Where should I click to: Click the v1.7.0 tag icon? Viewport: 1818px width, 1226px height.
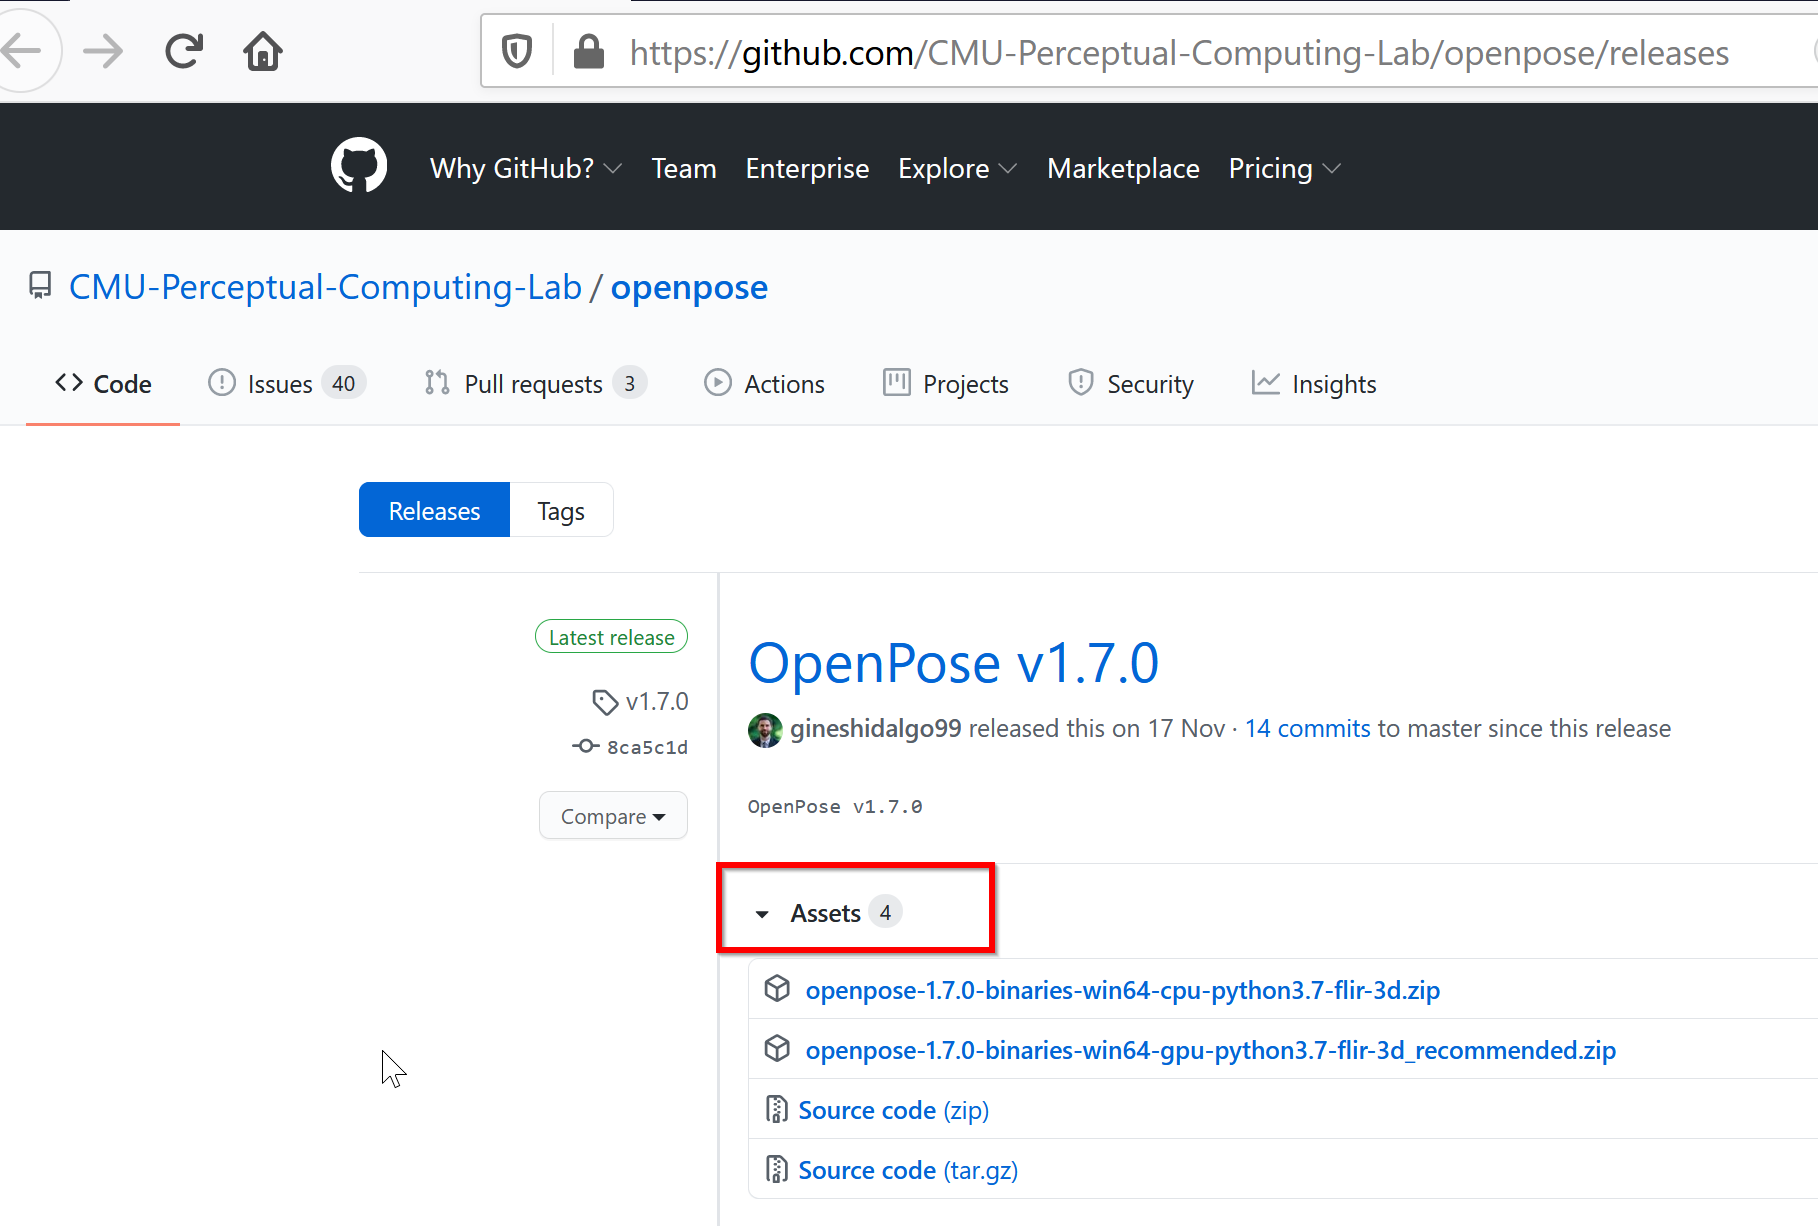pyautogui.click(x=605, y=702)
